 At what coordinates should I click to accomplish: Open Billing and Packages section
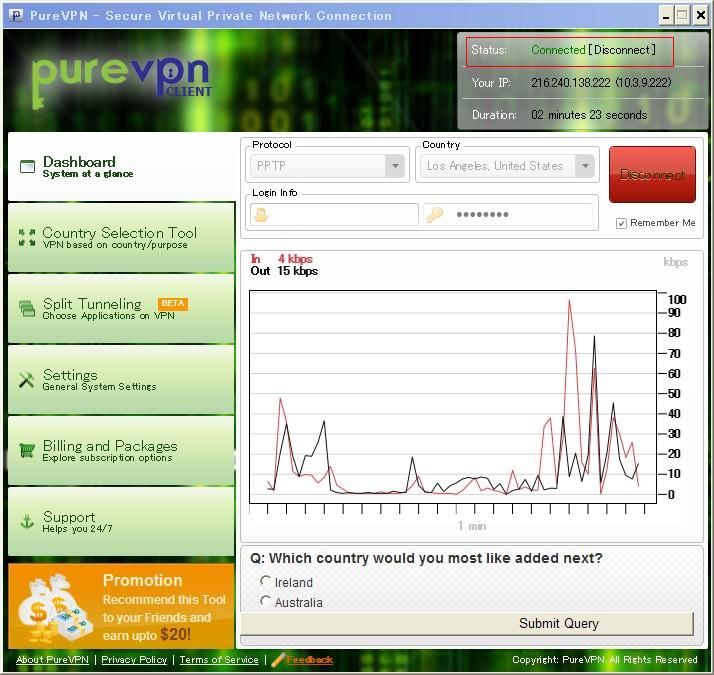[x=121, y=450]
